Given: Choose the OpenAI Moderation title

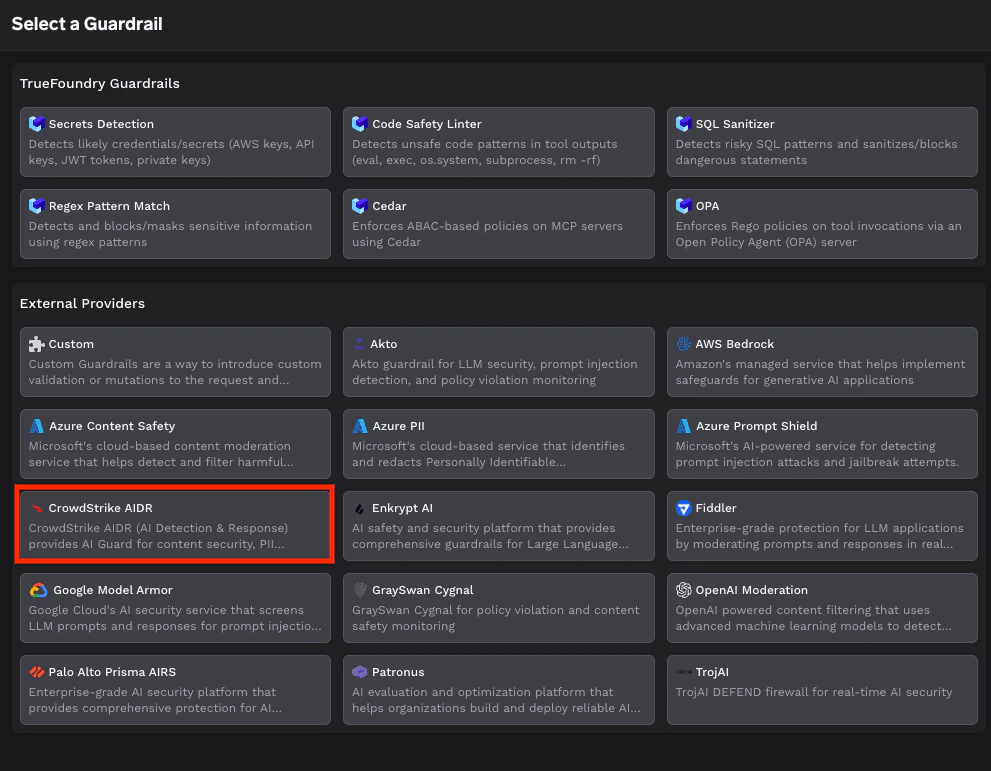Looking at the screenshot, I should (x=751, y=590).
